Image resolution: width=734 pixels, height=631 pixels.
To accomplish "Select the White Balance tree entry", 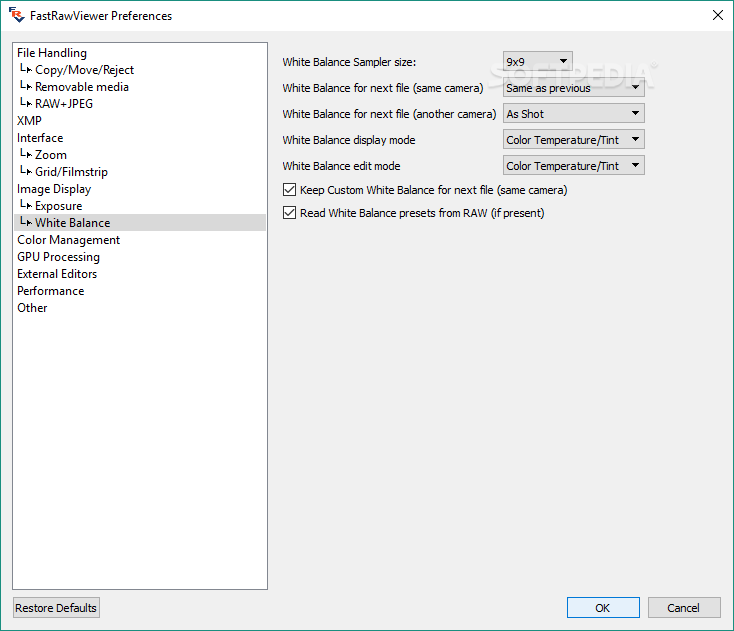I will pos(140,223).
